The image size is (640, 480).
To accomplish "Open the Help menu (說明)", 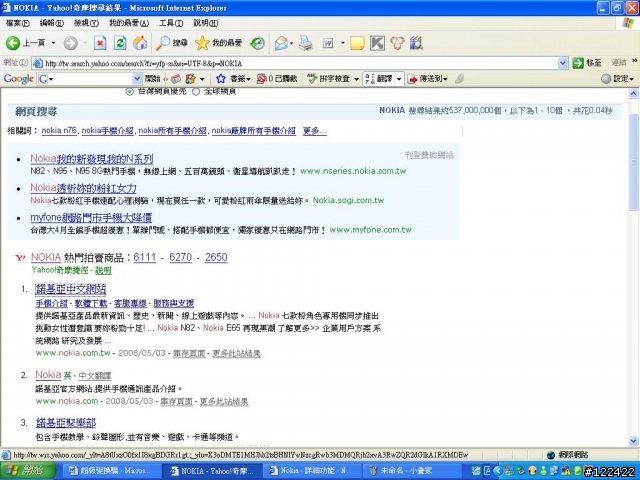I will point(205,23).
